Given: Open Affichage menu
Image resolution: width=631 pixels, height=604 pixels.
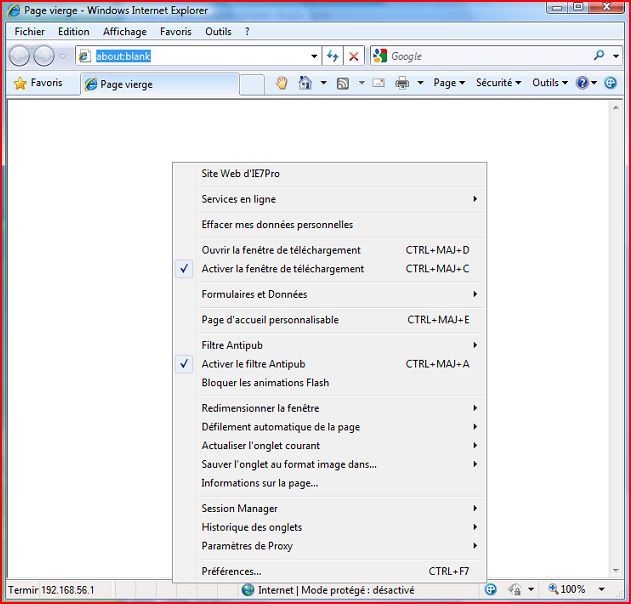Looking at the screenshot, I should click(125, 31).
